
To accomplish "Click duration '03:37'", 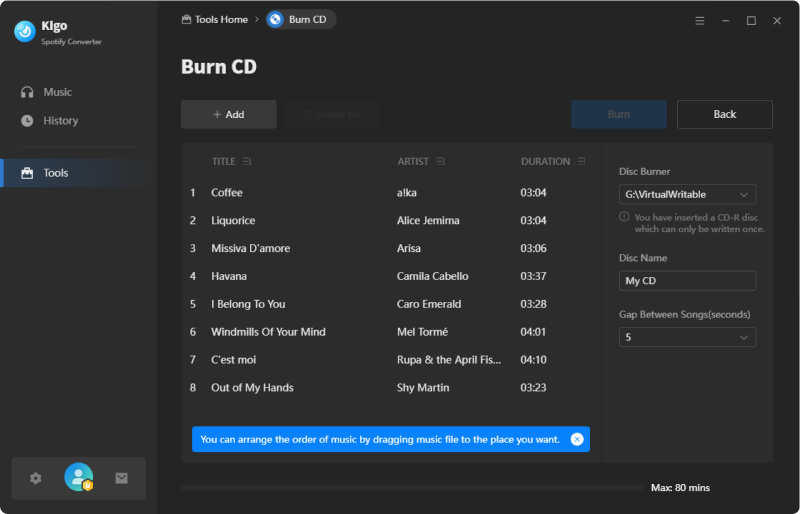I will point(533,276).
